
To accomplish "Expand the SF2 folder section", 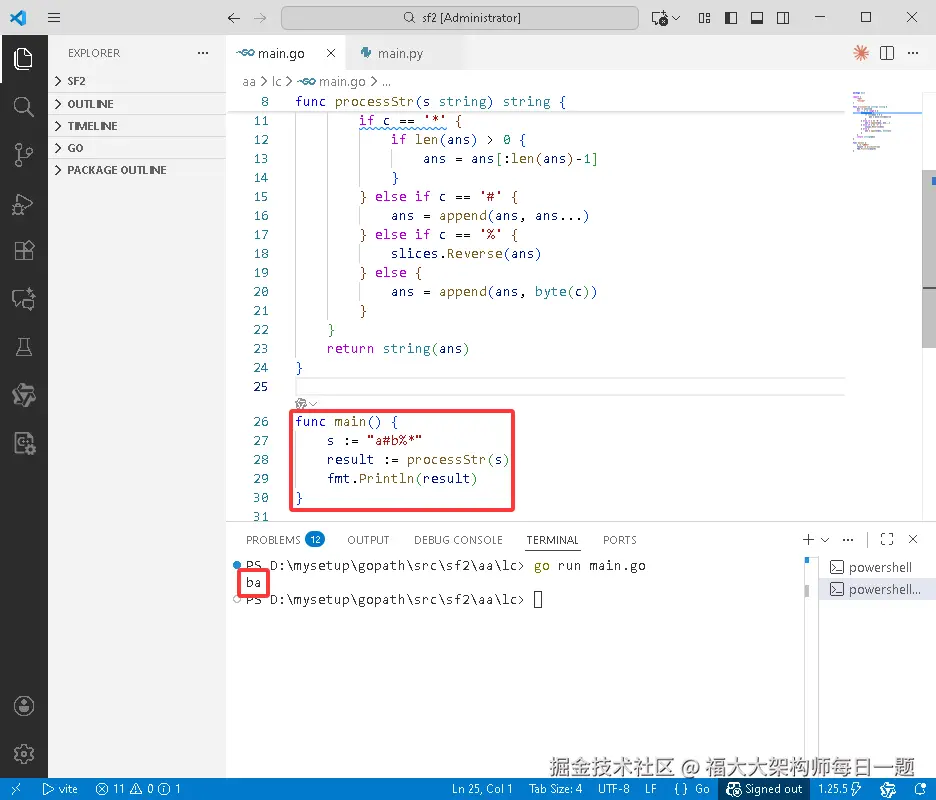I will 137,81.
